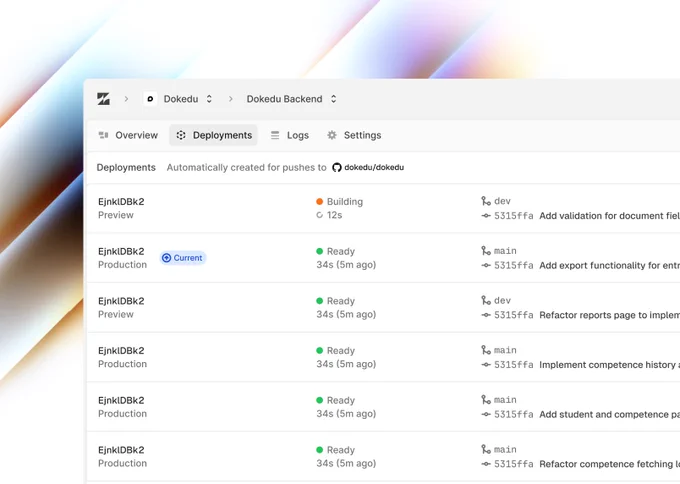Click the orange Building status dot

pos(320,202)
